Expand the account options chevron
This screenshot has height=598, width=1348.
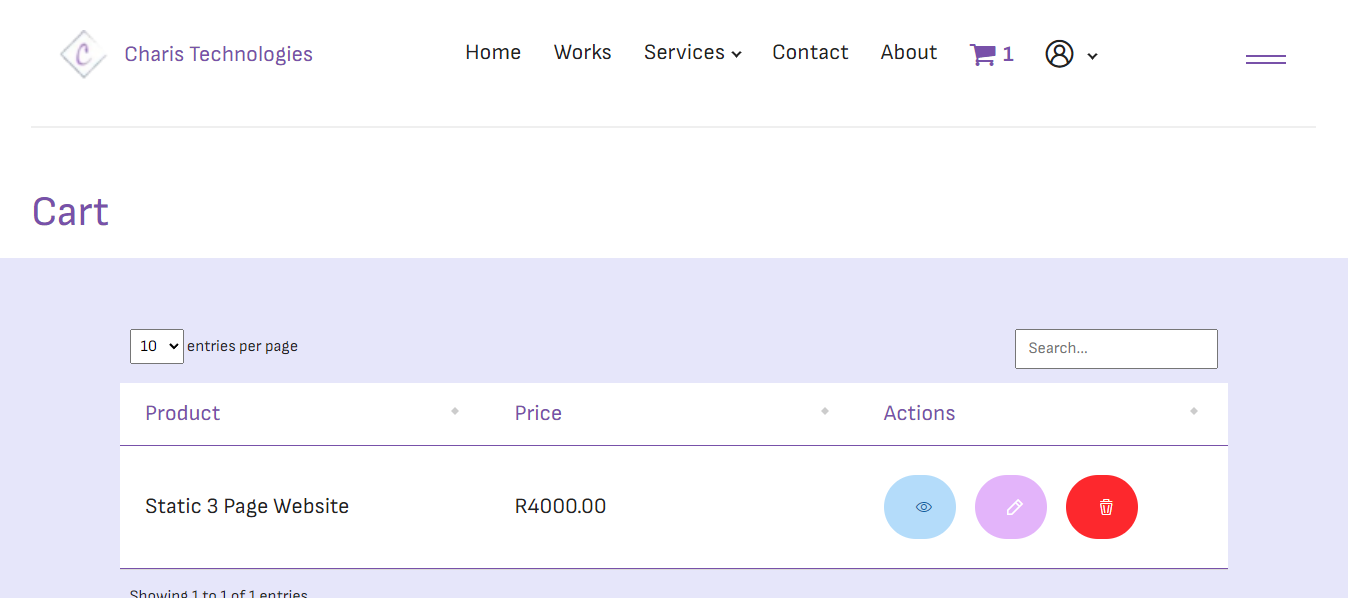coord(1092,56)
